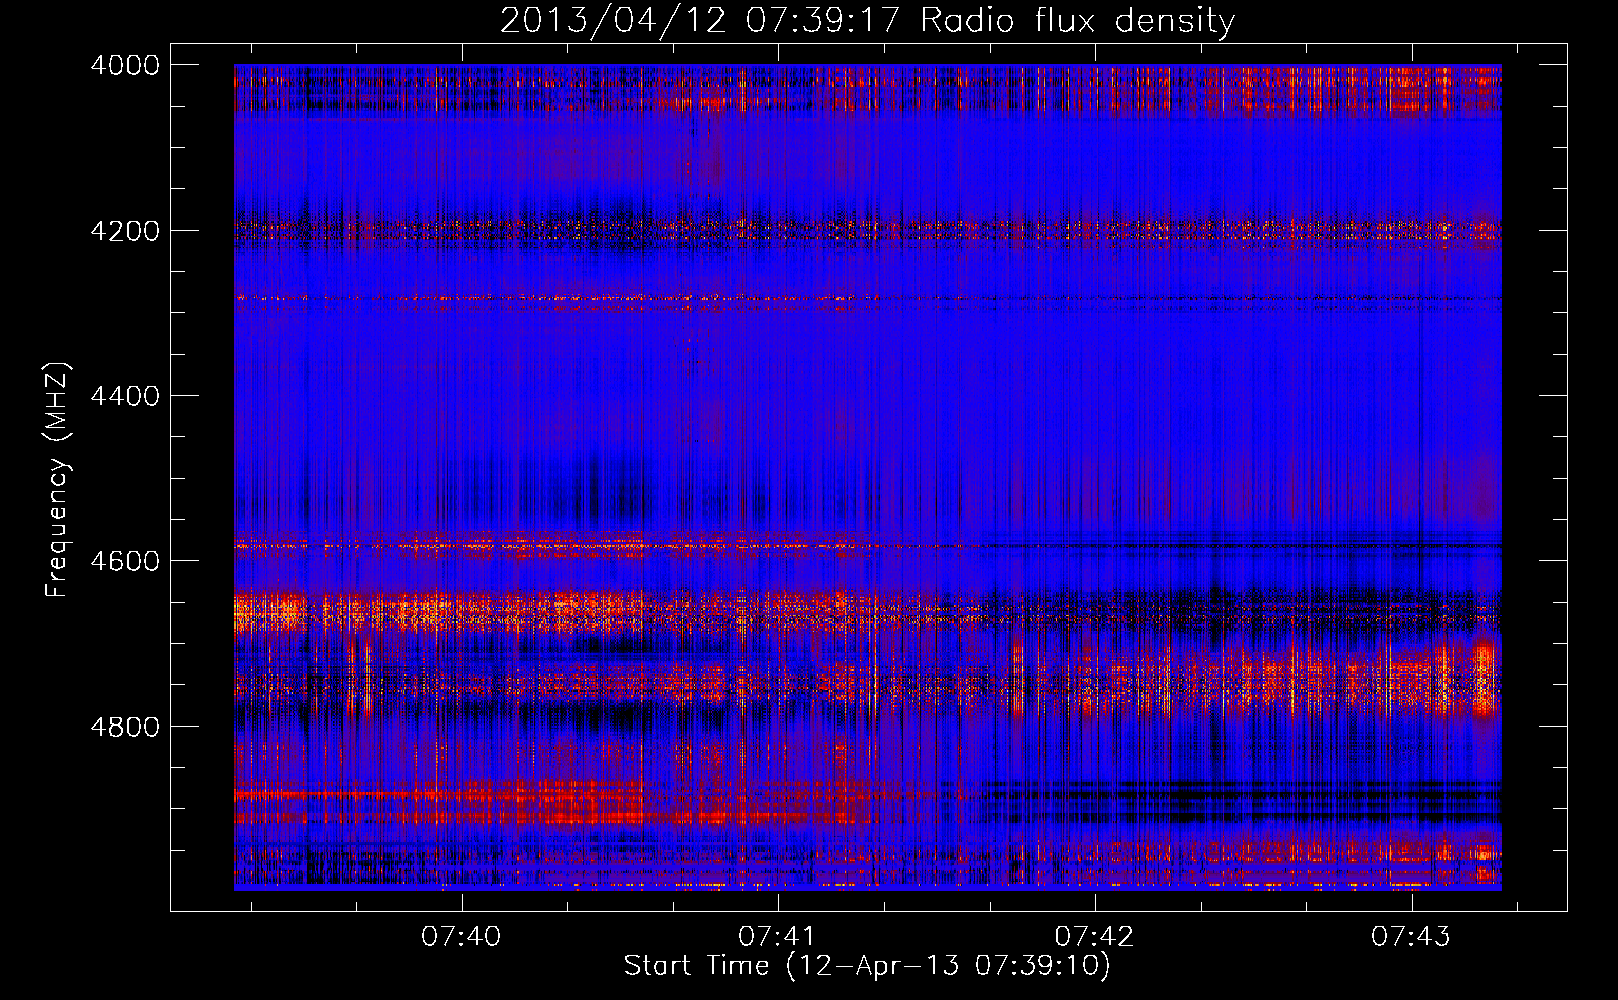Click the 07:40 time axis label

(x=461, y=937)
